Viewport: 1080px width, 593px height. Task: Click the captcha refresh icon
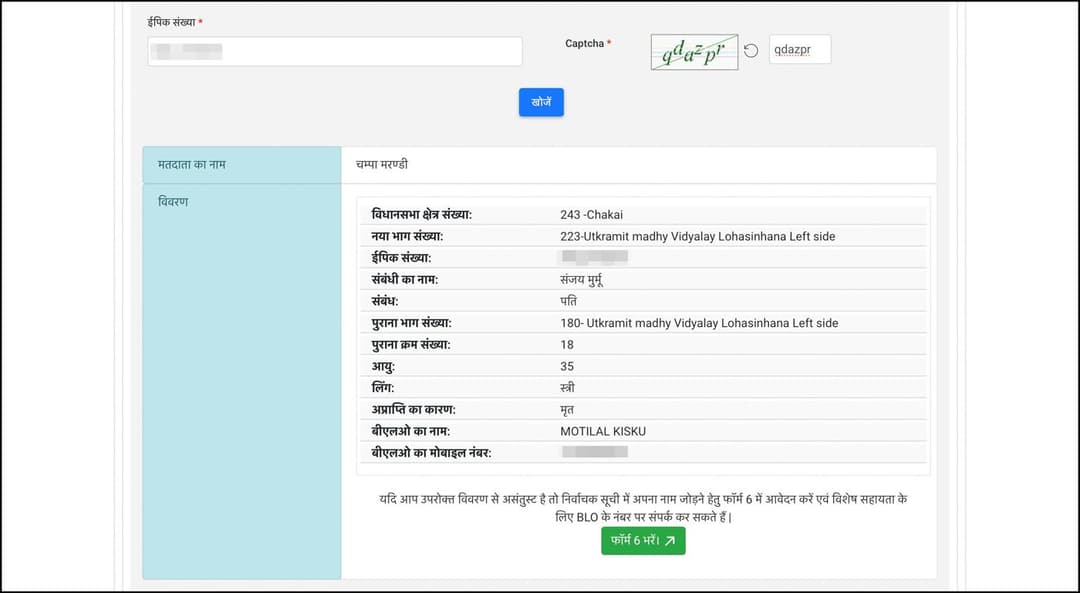pyautogui.click(x=751, y=51)
